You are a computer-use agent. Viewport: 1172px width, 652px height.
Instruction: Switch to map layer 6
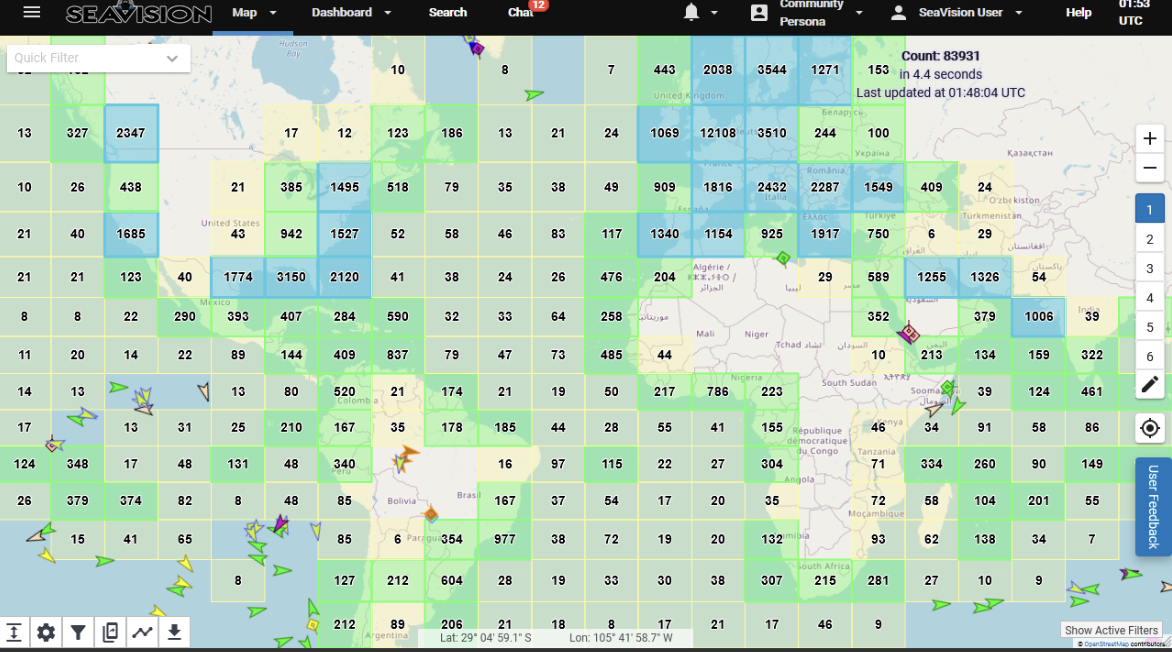point(1150,356)
